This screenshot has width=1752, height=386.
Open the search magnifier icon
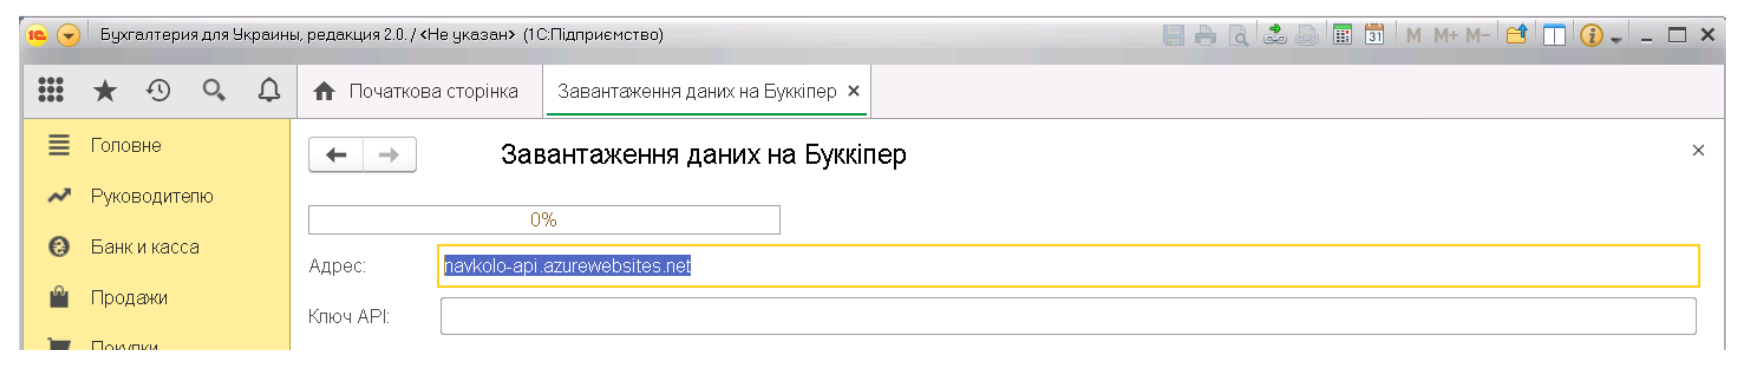pyautogui.click(x=214, y=91)
